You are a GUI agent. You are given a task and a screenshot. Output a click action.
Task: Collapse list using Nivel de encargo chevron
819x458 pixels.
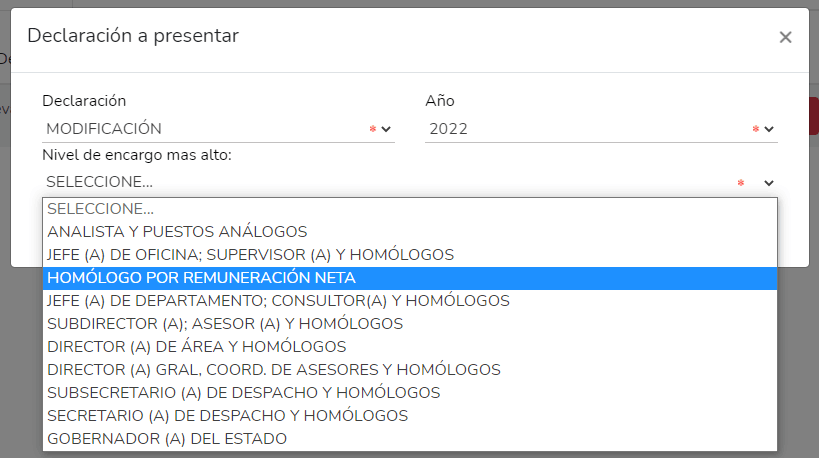coord(769,183)
